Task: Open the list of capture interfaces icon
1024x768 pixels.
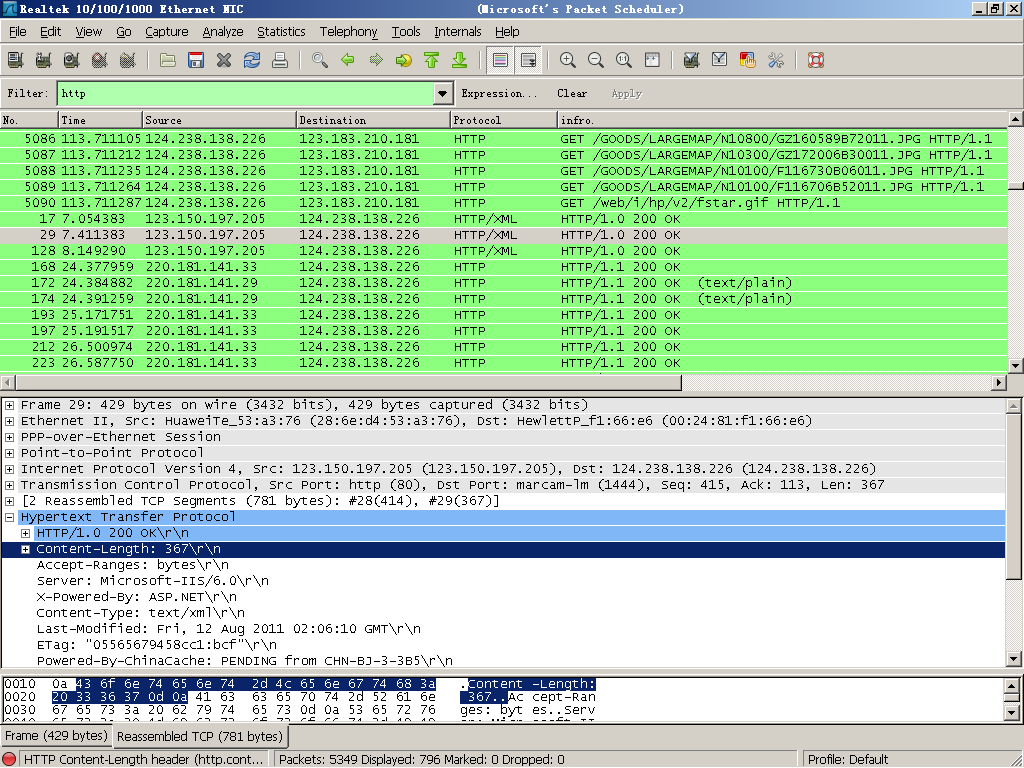Action: tap(16, 60)
